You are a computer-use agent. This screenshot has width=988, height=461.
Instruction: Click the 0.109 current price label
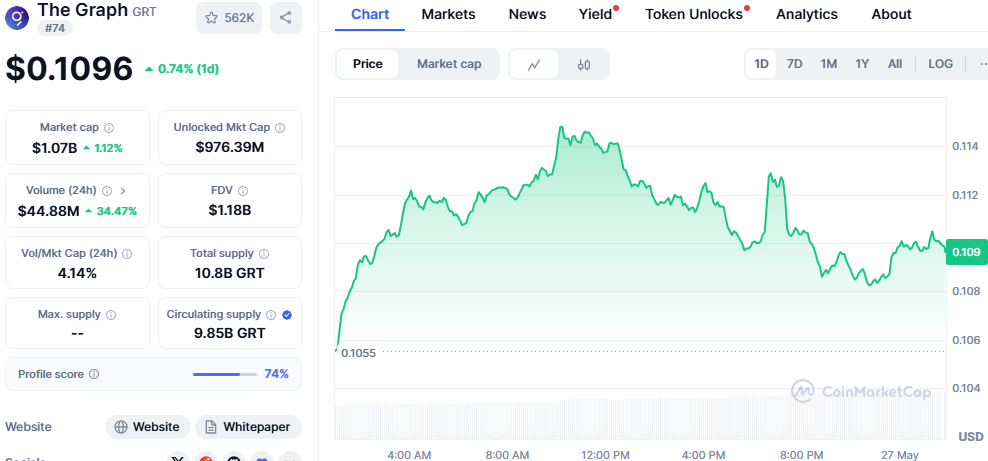point(967,252)
